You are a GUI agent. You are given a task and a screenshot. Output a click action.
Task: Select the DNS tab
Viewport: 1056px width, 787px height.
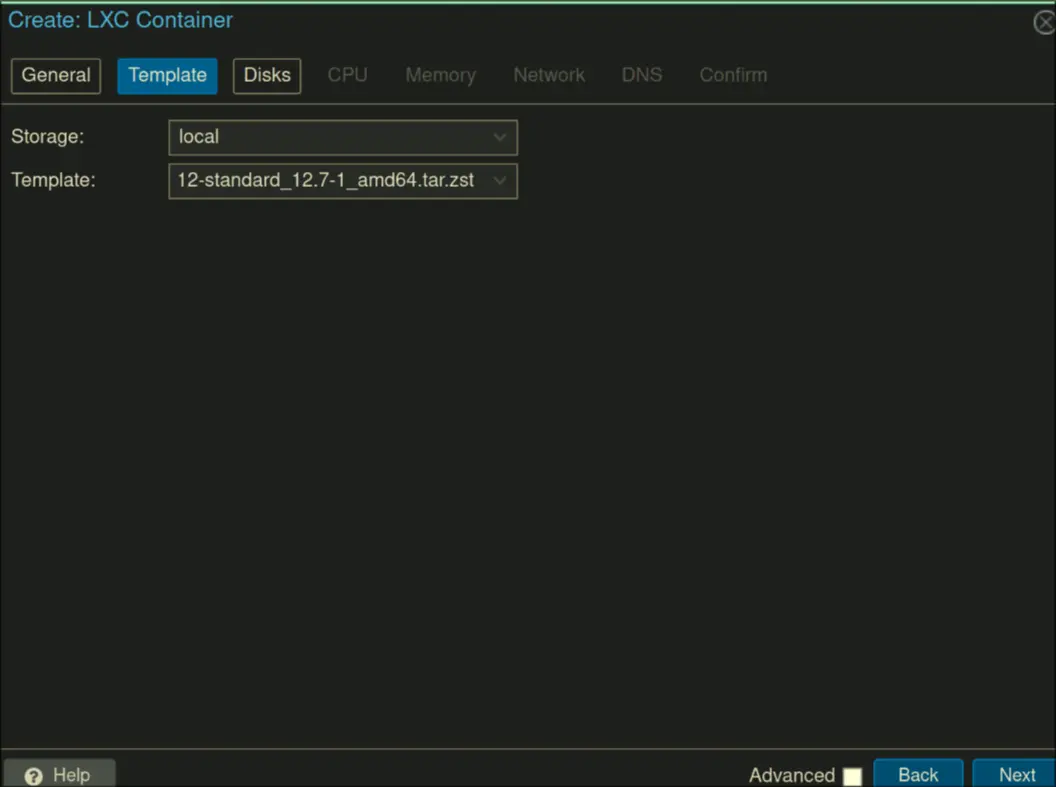[641, 75]
